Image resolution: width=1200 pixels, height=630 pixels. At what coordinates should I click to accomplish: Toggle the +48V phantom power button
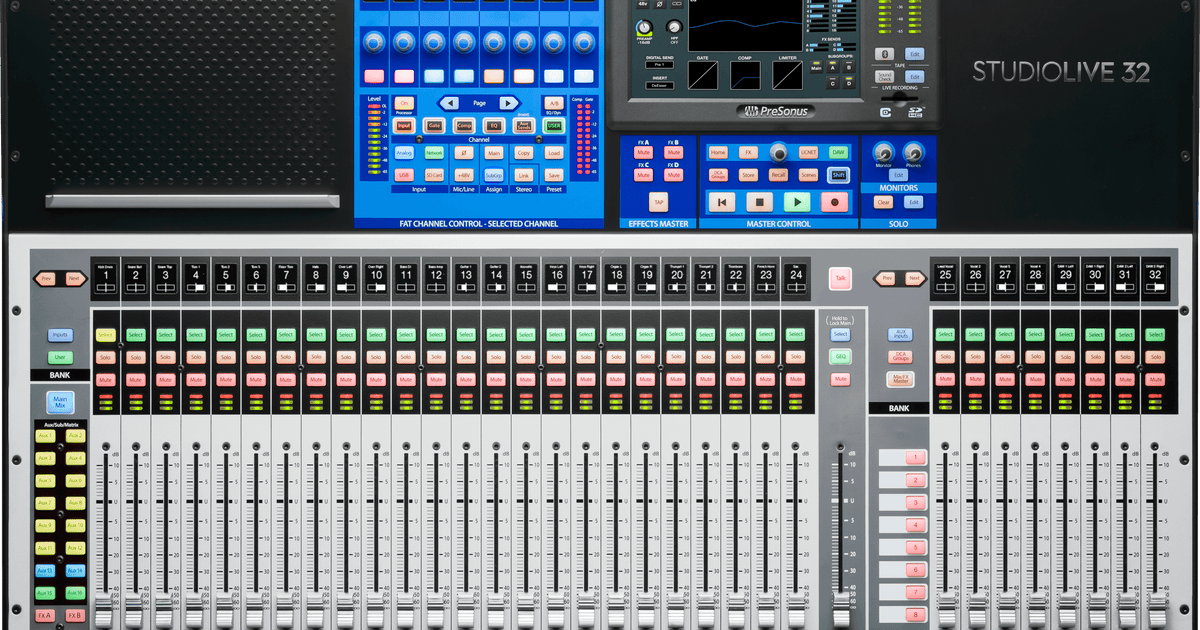point(464,175)
